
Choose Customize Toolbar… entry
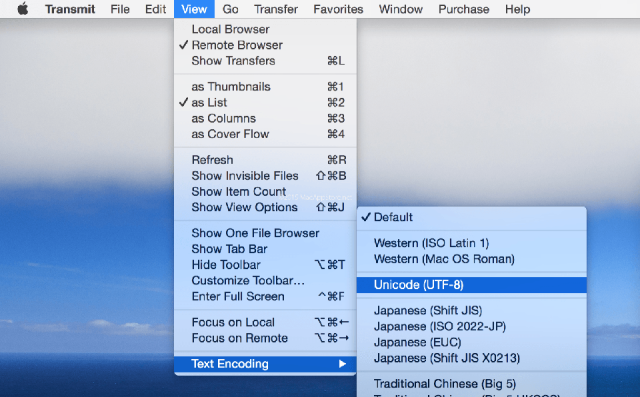(x=265, y=280)
